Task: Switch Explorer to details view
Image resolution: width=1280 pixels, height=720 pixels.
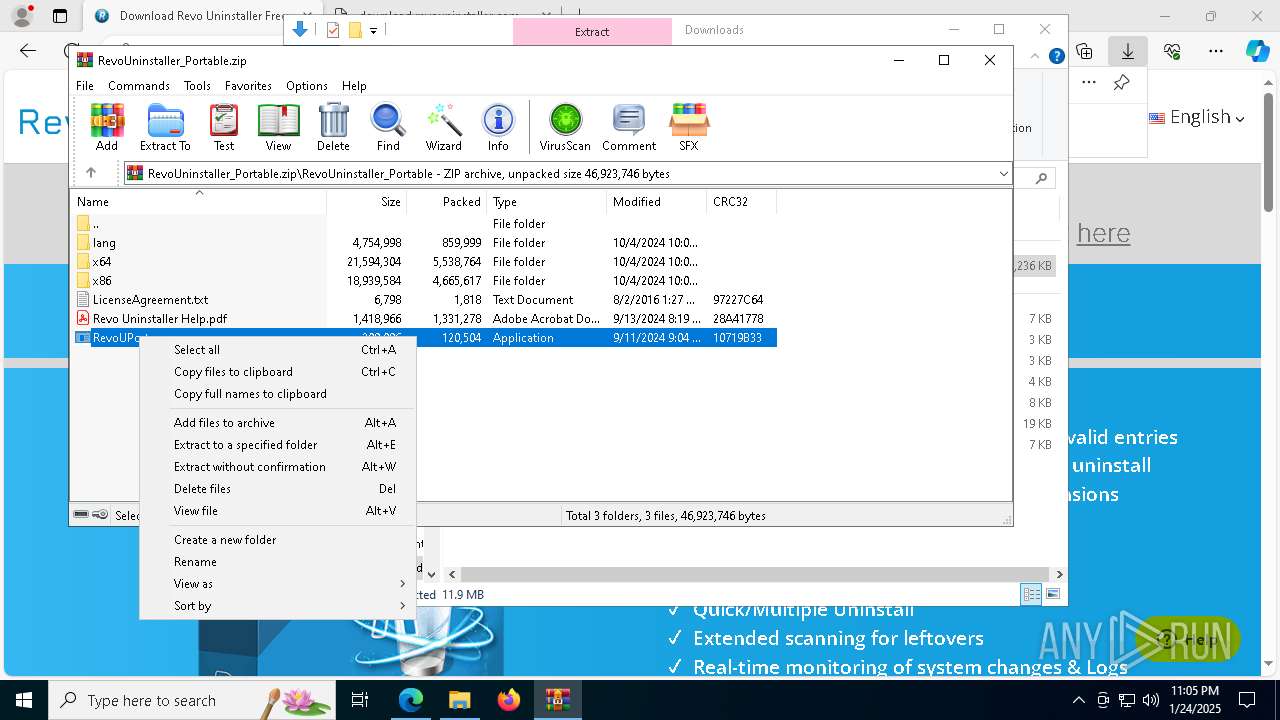Action: point(1031,594)
